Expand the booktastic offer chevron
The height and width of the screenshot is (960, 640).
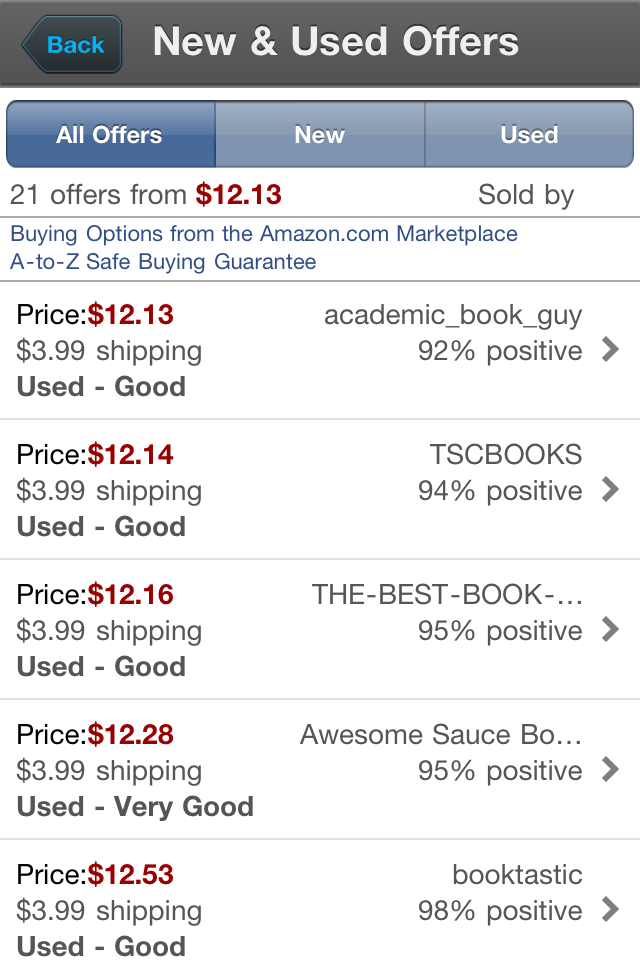[x=611, y=909]
